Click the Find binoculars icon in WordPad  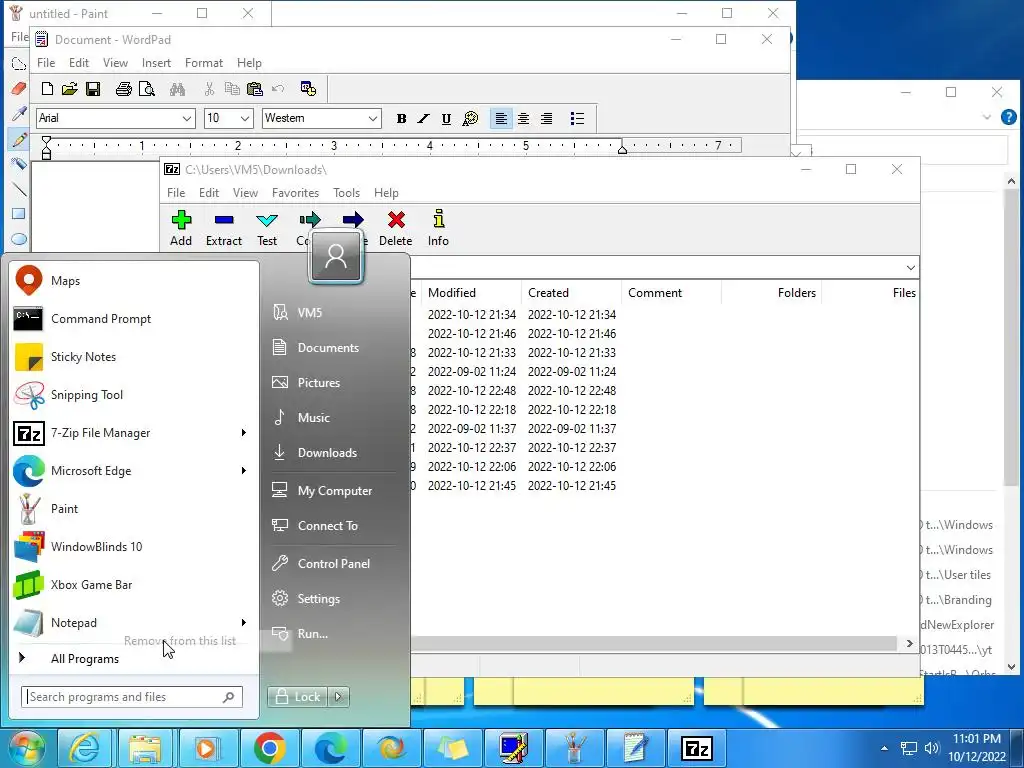[x=177, y=89]
